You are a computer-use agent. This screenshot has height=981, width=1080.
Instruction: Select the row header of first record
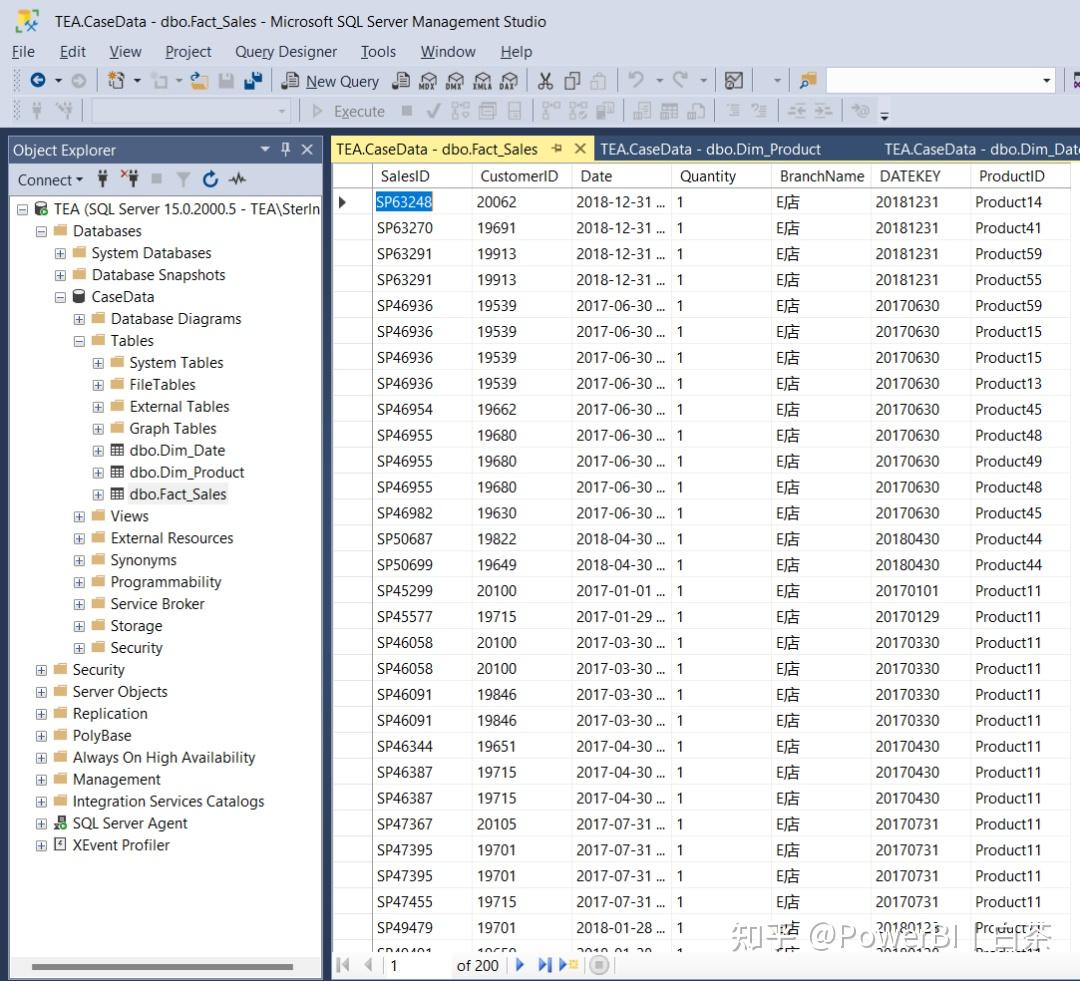point(352,202)
